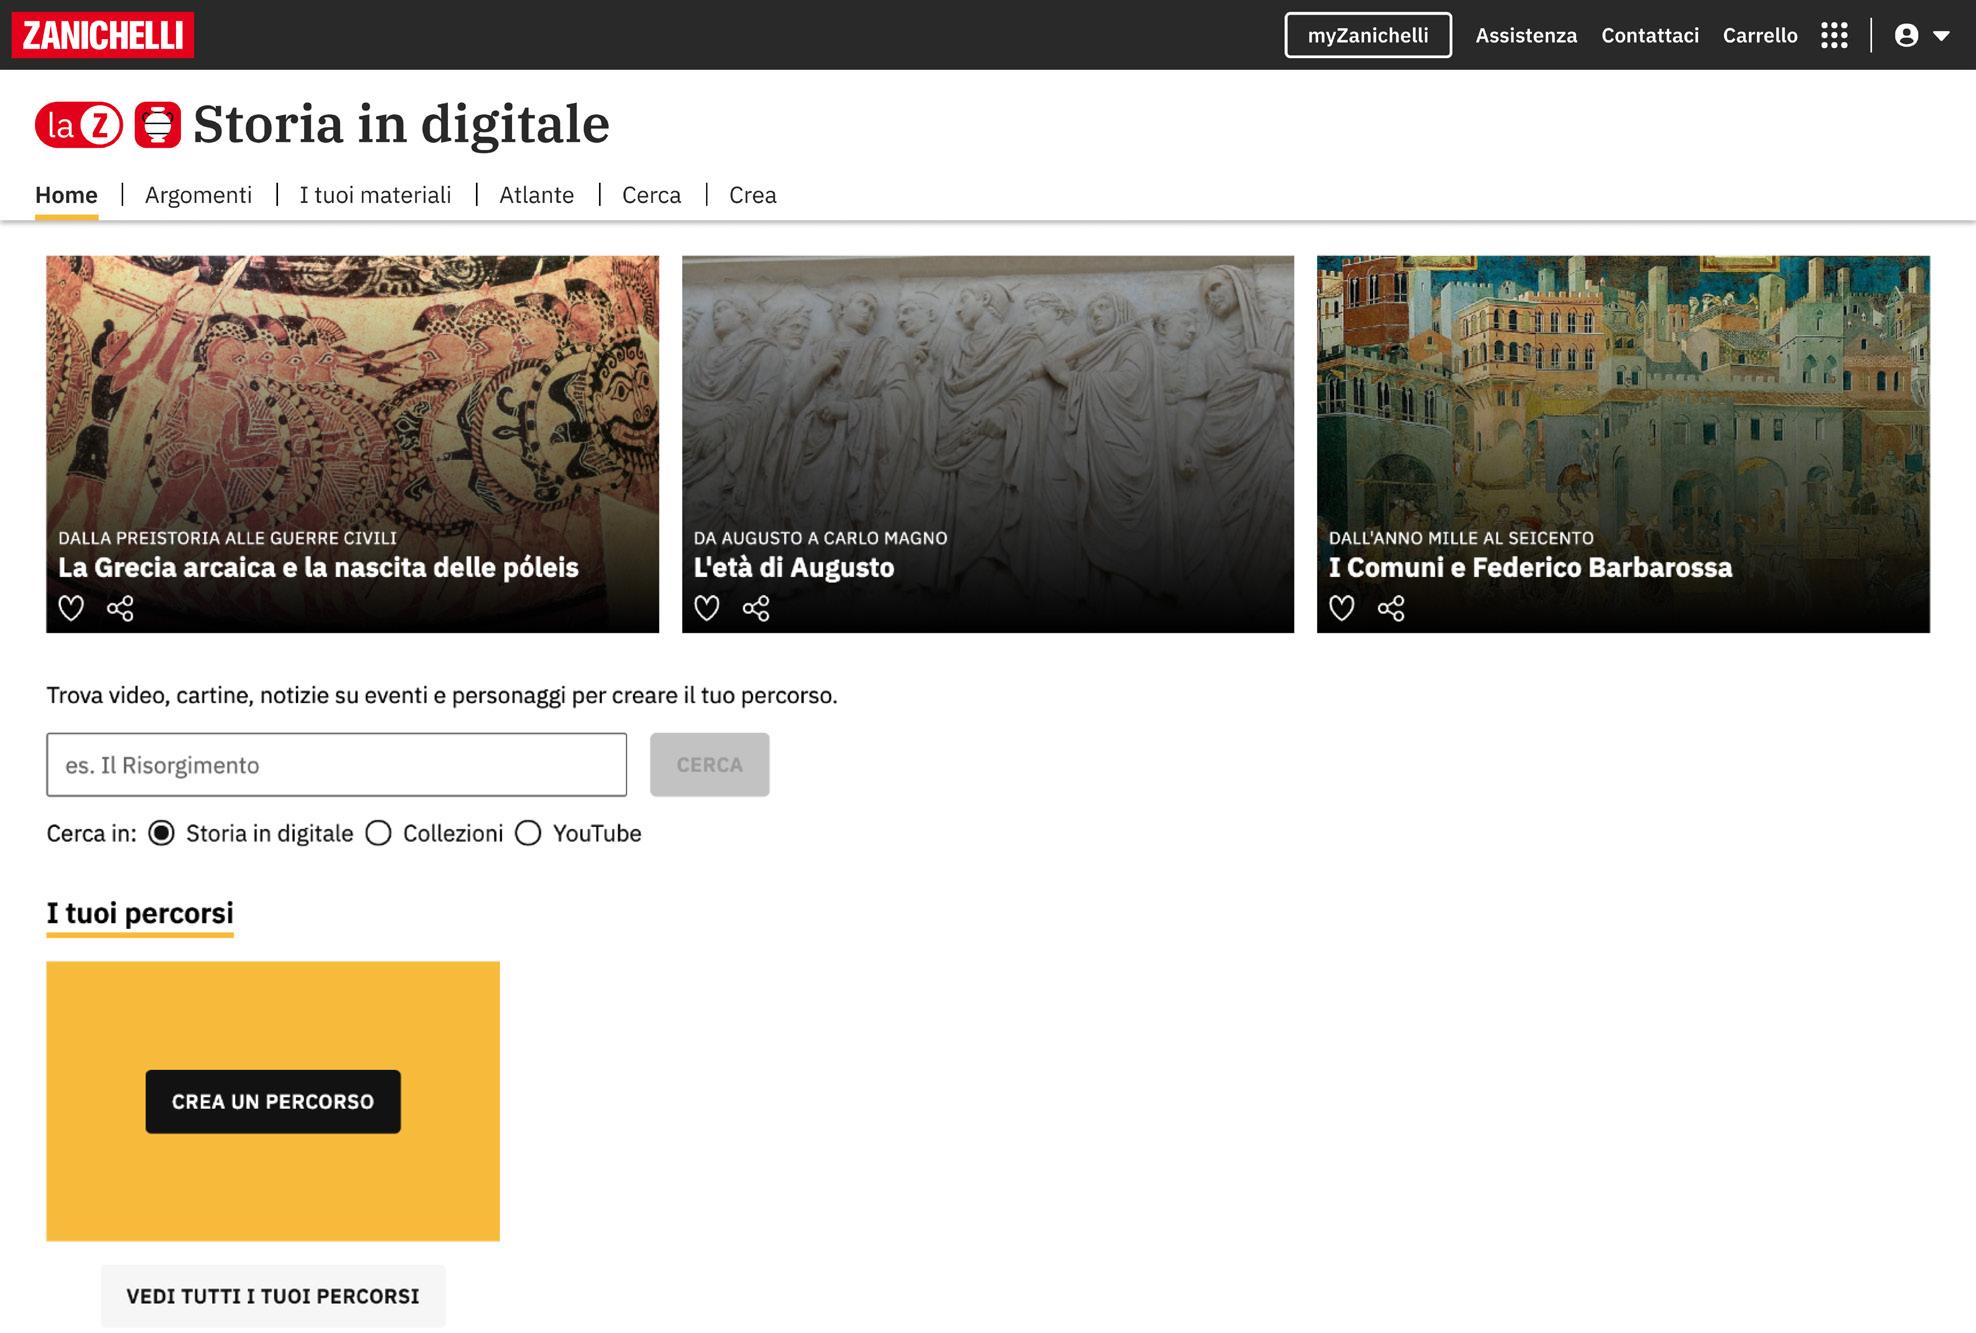Focus the Il Risorgimento search field
The image size is (1976, 1333).
(x=336, y=765)
